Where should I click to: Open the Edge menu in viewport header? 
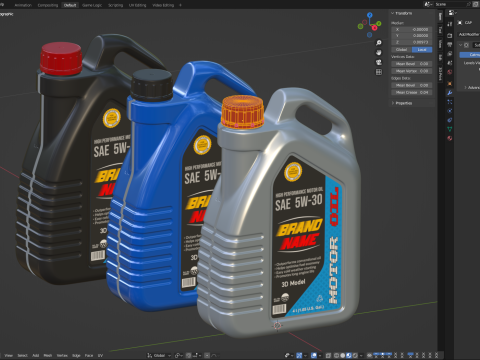click(76, 355)
